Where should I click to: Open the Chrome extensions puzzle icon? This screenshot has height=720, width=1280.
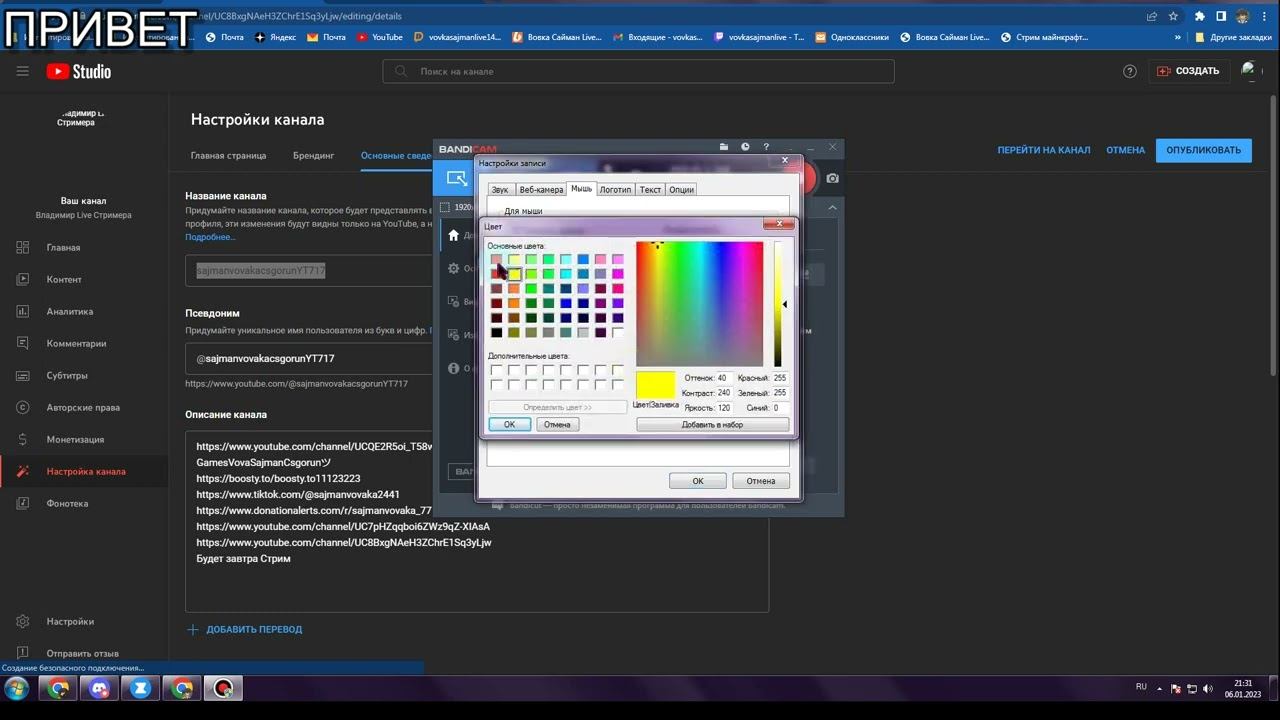point(1199,16)
